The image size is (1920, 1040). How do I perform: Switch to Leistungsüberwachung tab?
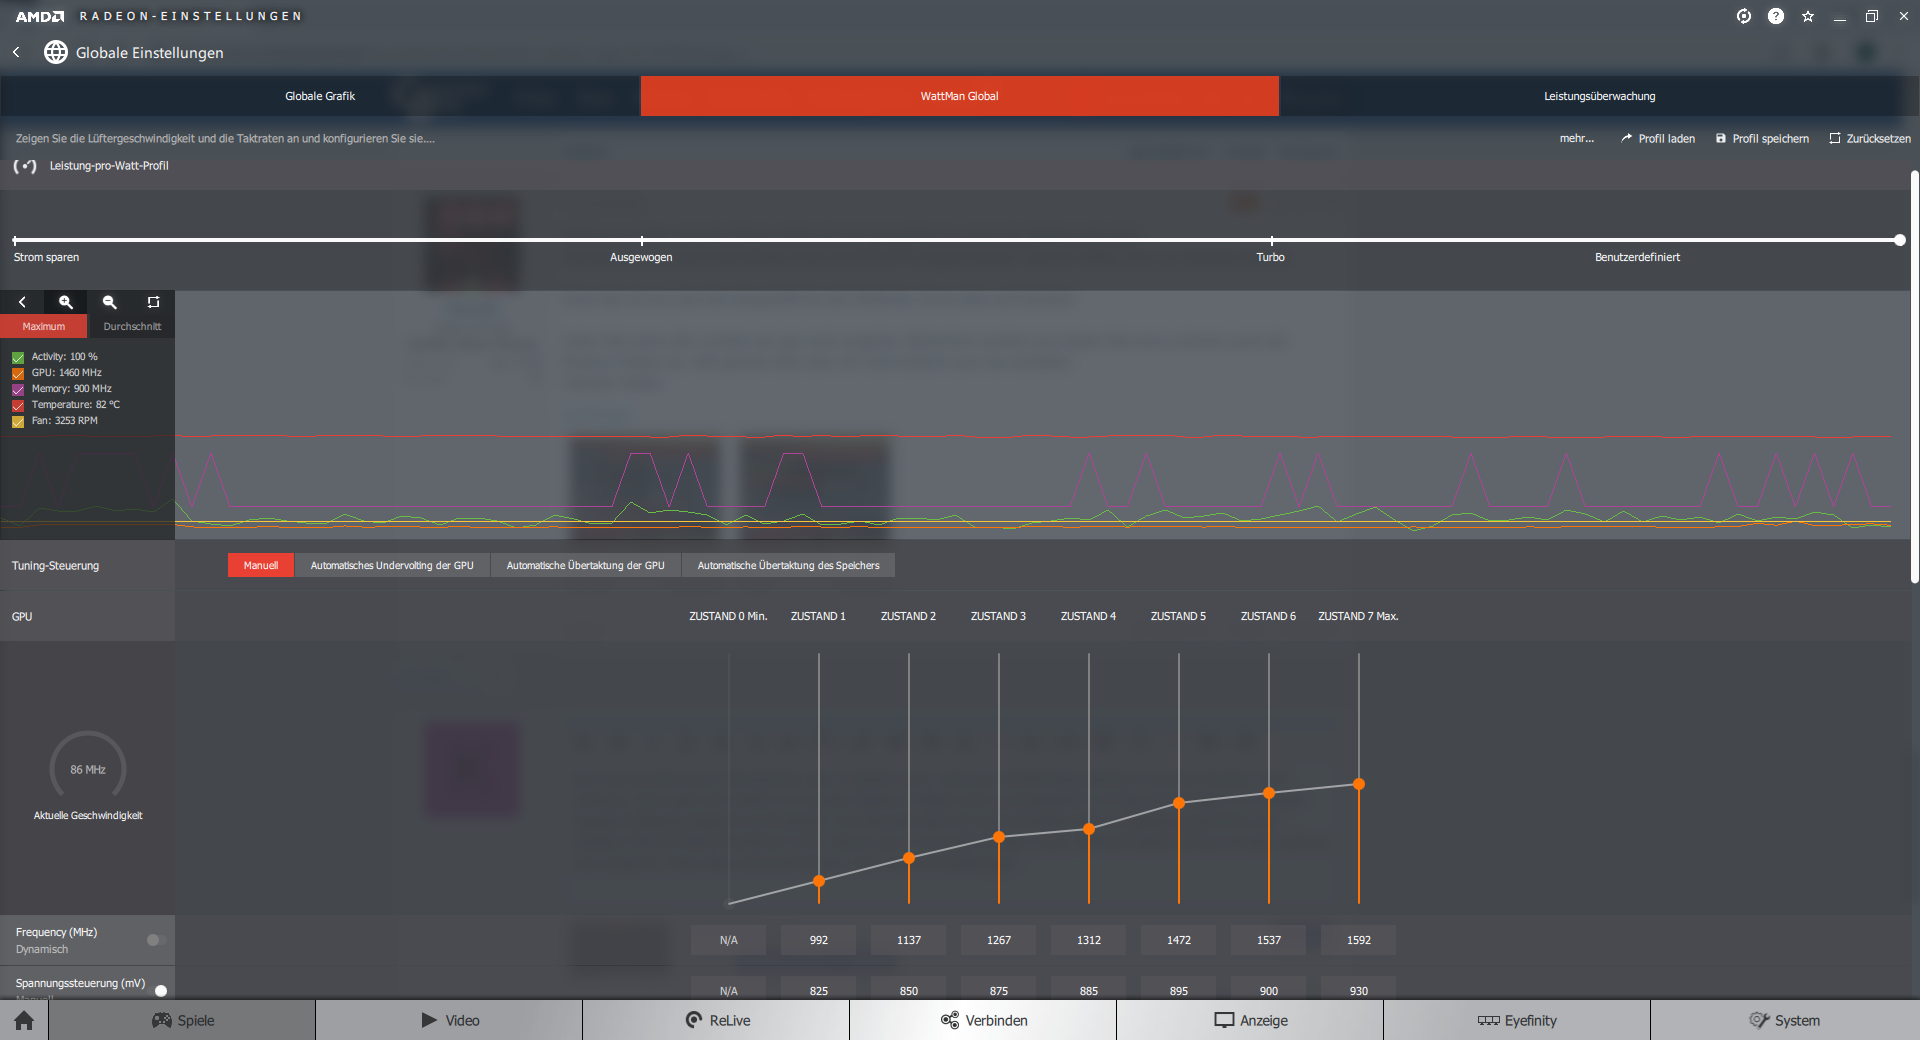tap(1600, 96)
